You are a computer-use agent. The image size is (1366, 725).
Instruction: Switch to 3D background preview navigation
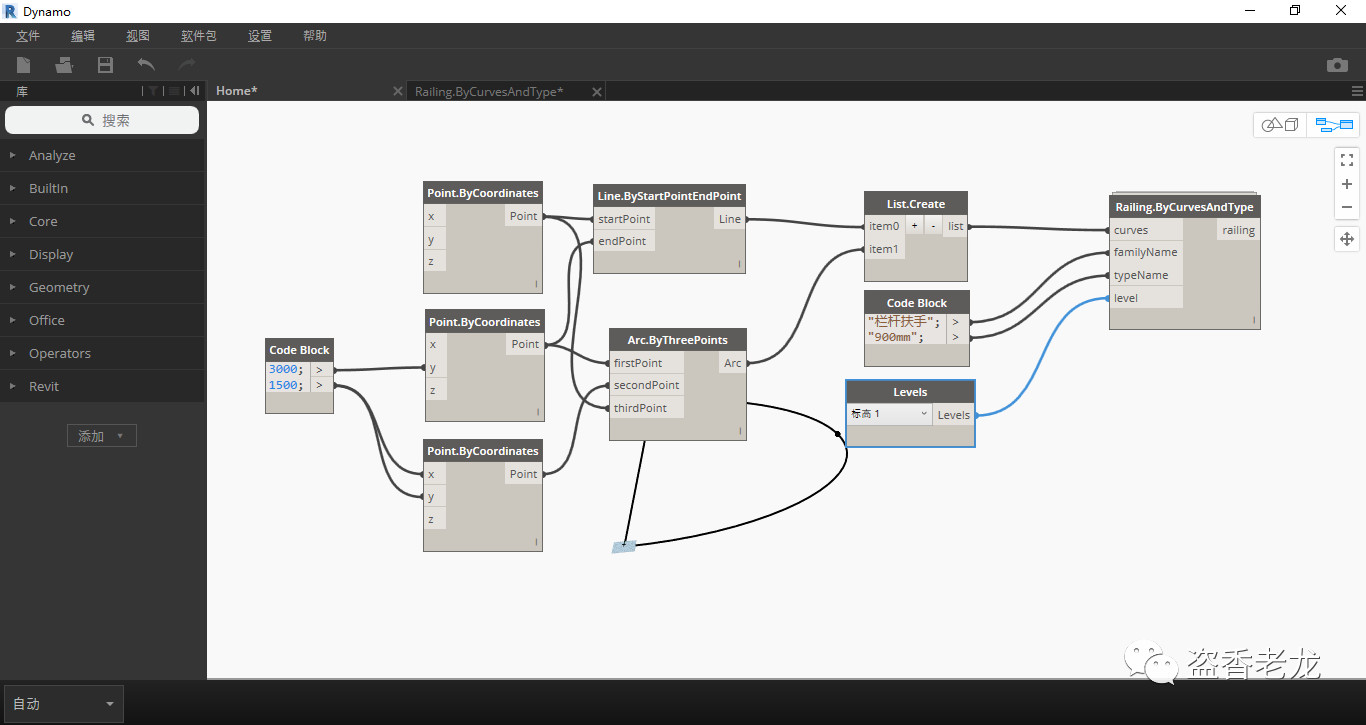[1280, 125]
